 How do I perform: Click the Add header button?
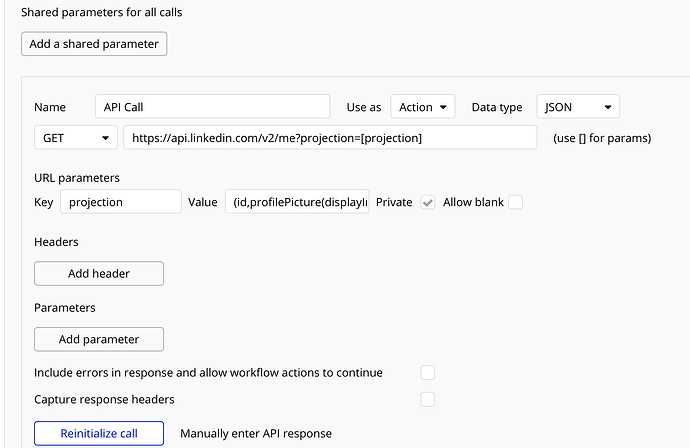(99, 273)
